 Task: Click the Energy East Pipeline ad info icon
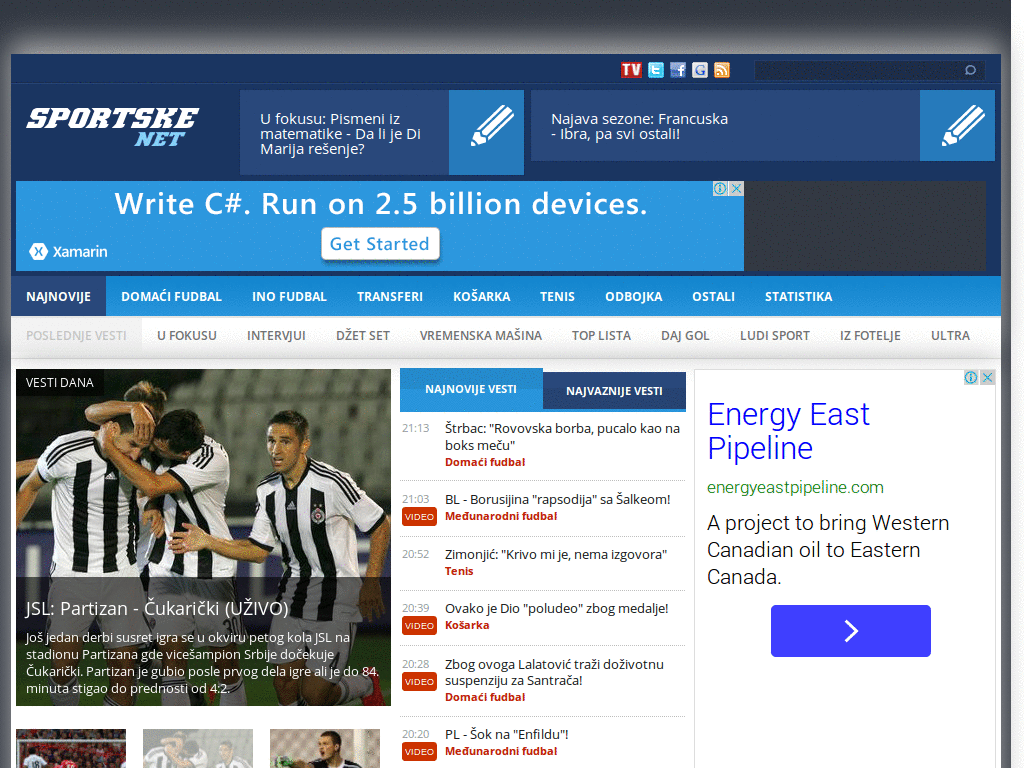pos(971,377)
